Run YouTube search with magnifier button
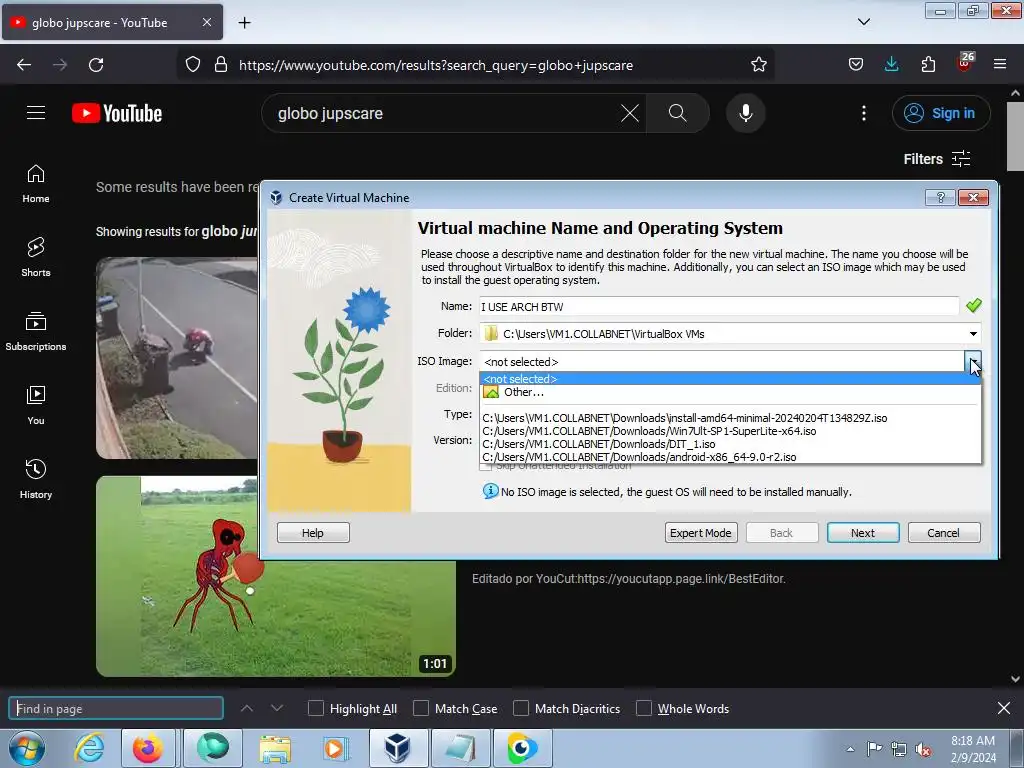This screenshot has width=1024, height=768. pos(678,113)
